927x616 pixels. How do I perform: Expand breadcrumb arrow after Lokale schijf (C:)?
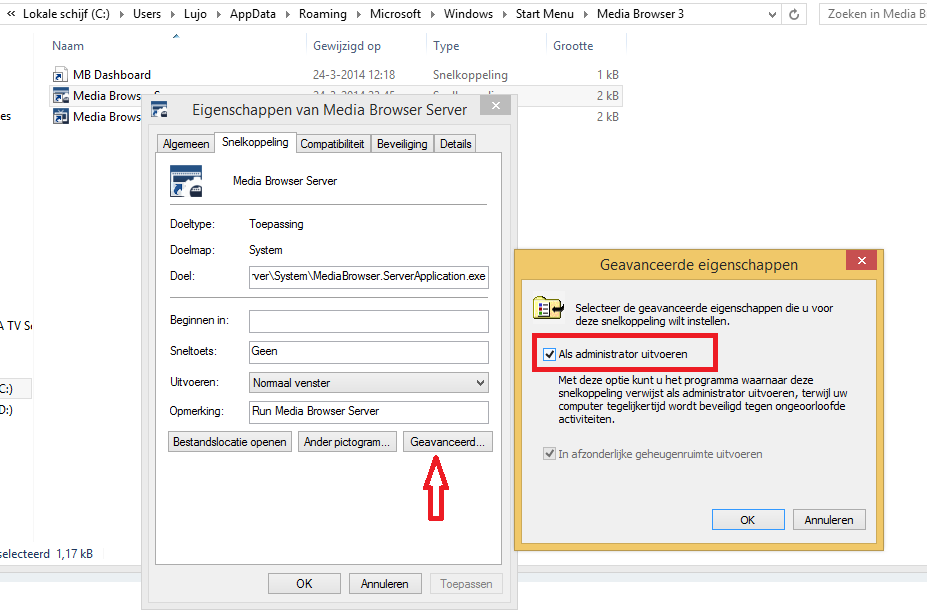coord(121,14)
